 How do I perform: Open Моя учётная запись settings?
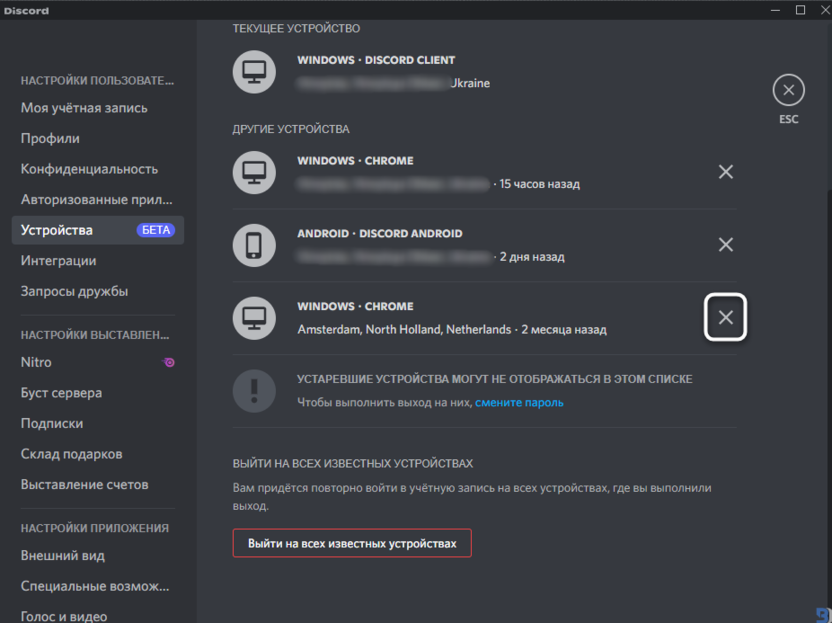98,108
